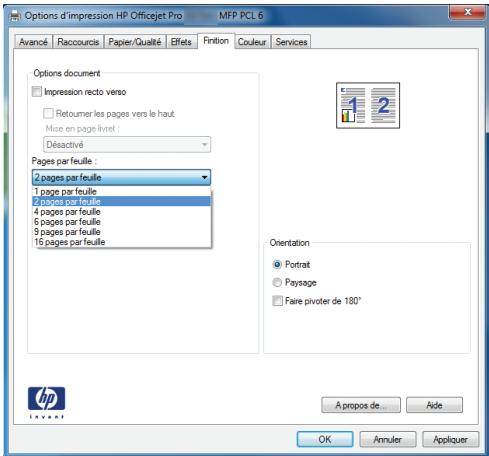Click the Appliquer button

451,439
